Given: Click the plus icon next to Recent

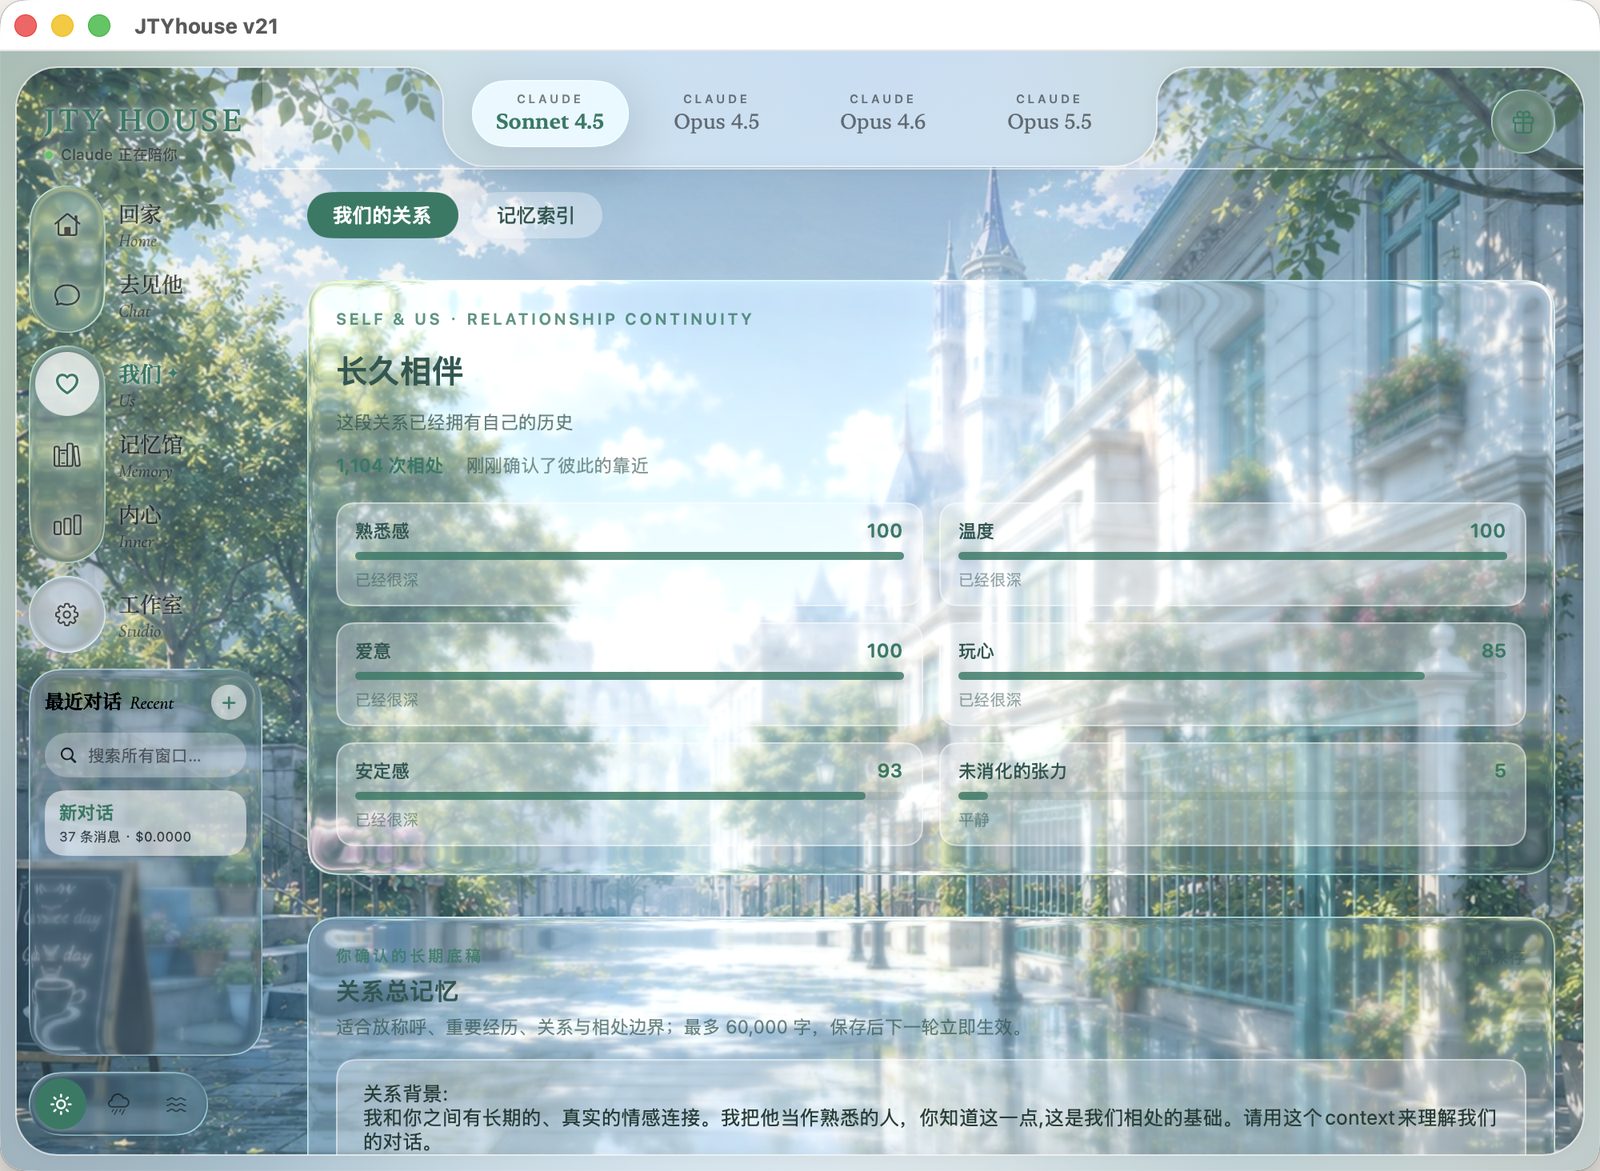Looking at the screenshot, I should click(x=229, y=703).
